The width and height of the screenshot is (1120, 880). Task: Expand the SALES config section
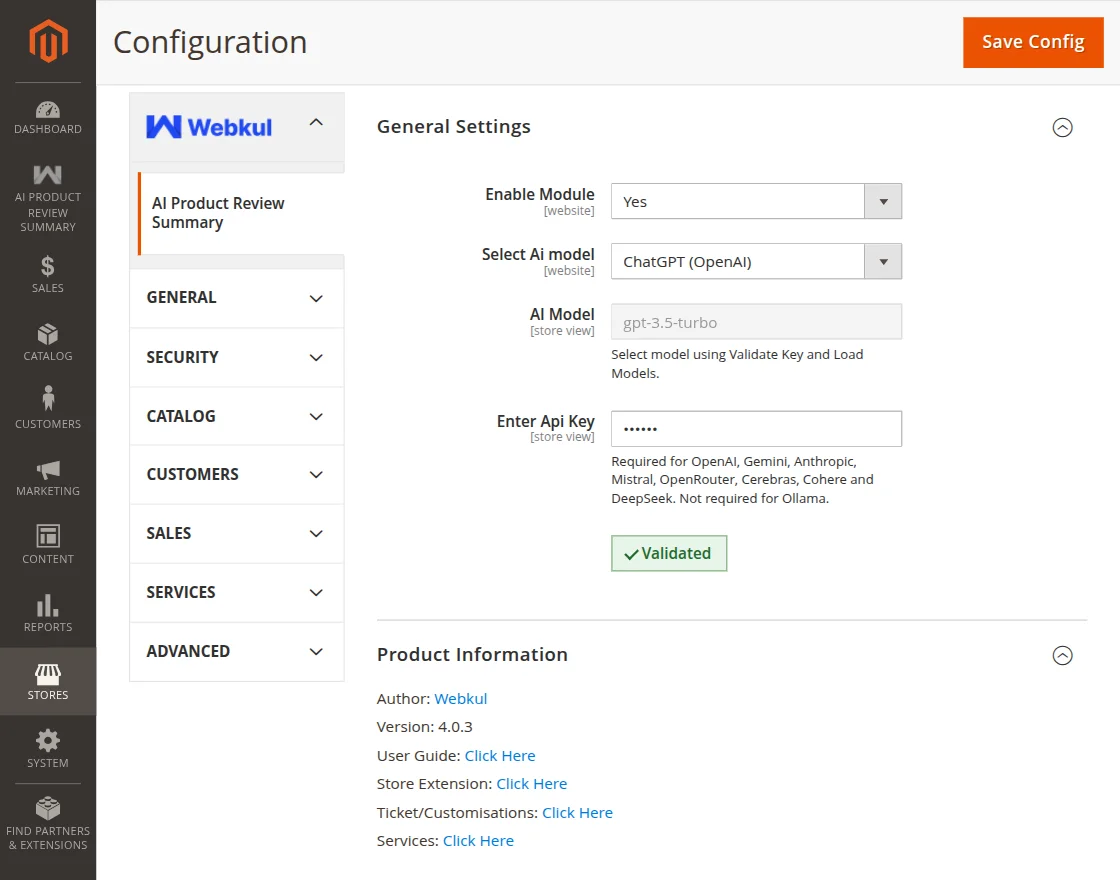point(236,534)
